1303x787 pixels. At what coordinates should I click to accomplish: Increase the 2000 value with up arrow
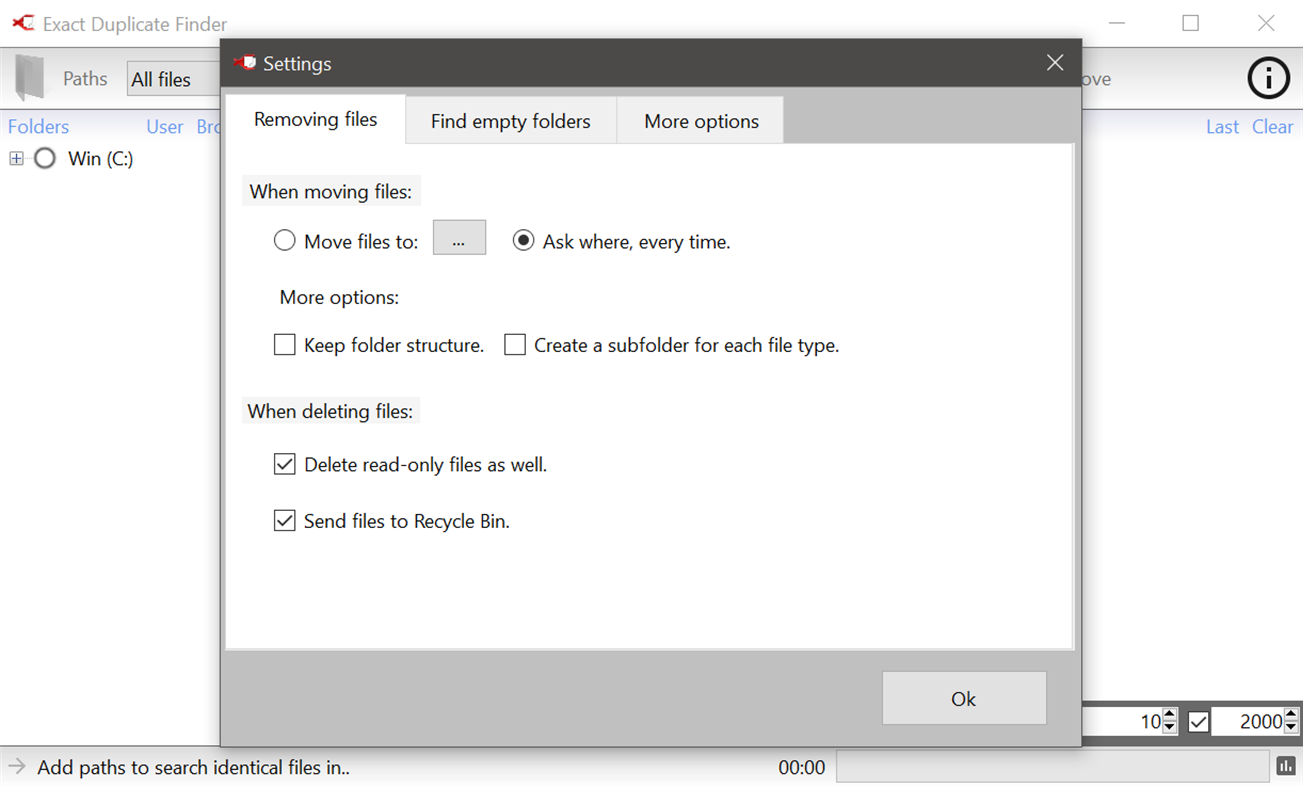pos(1292,716)
